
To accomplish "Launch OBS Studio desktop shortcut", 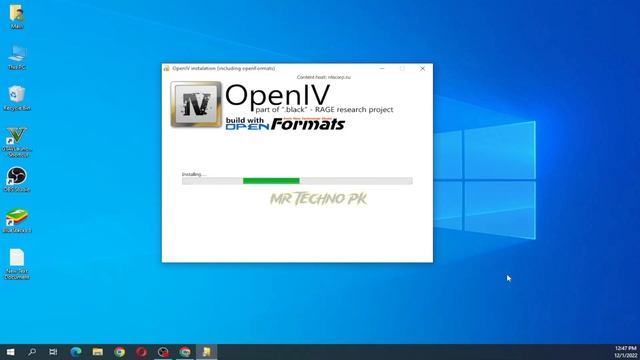I will (17, 179).
